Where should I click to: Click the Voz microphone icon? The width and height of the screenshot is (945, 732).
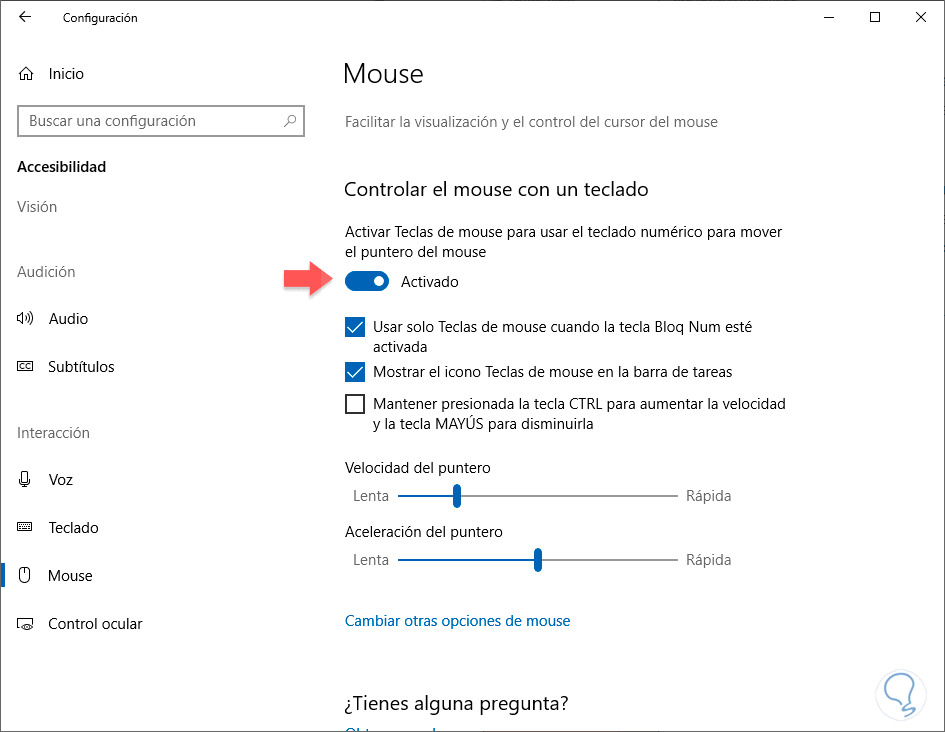tap(26, 480)
